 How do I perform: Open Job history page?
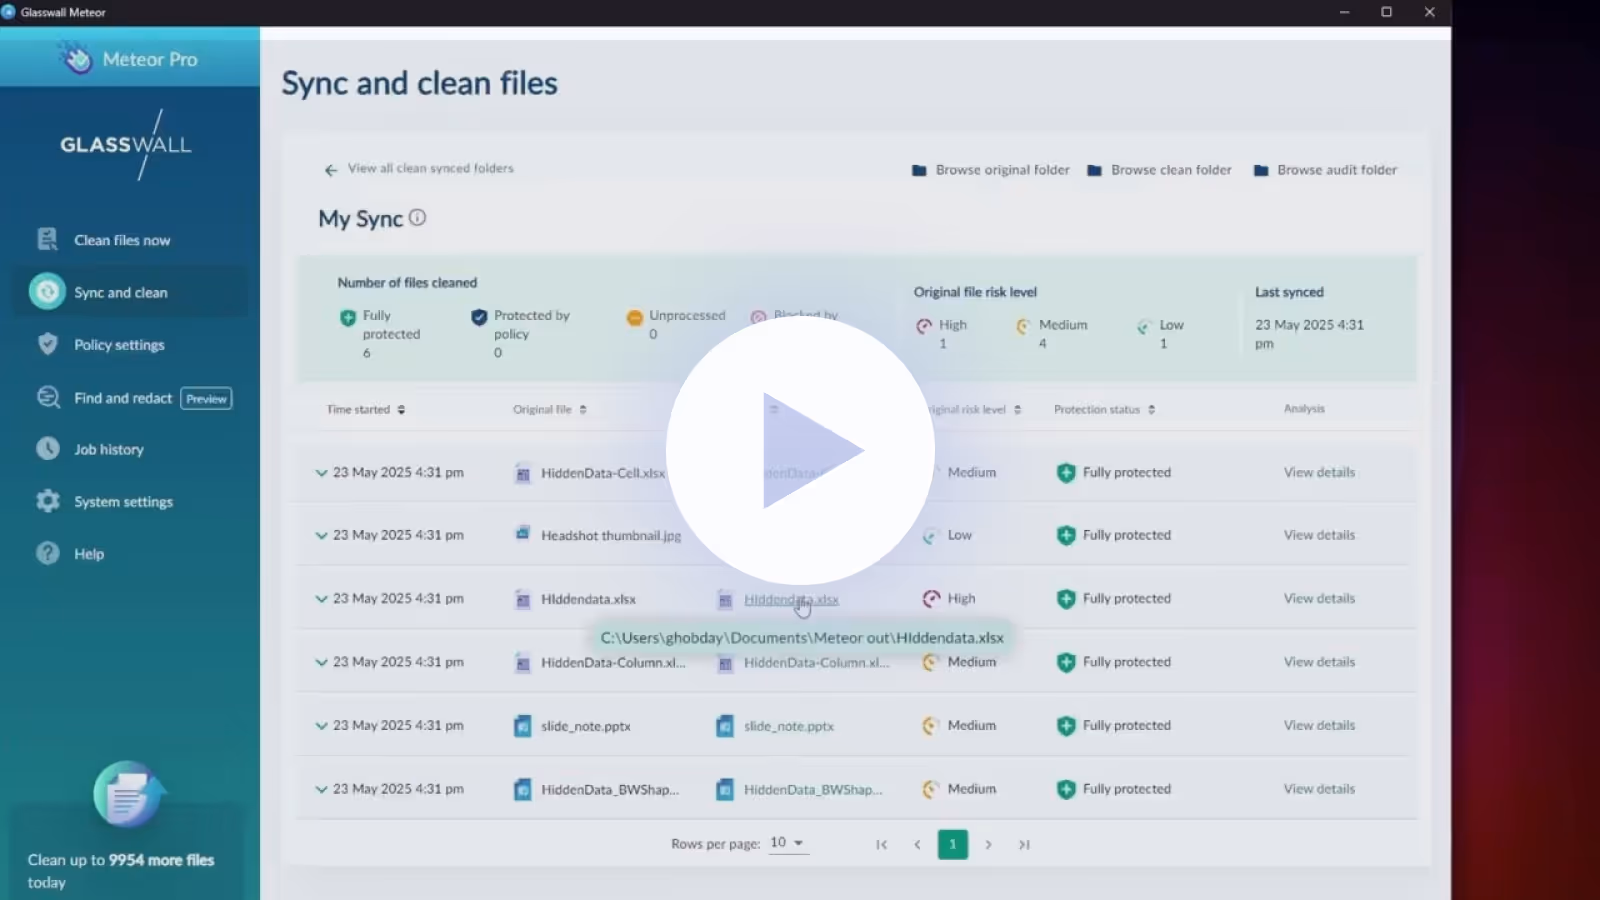(x=109, y=450)
